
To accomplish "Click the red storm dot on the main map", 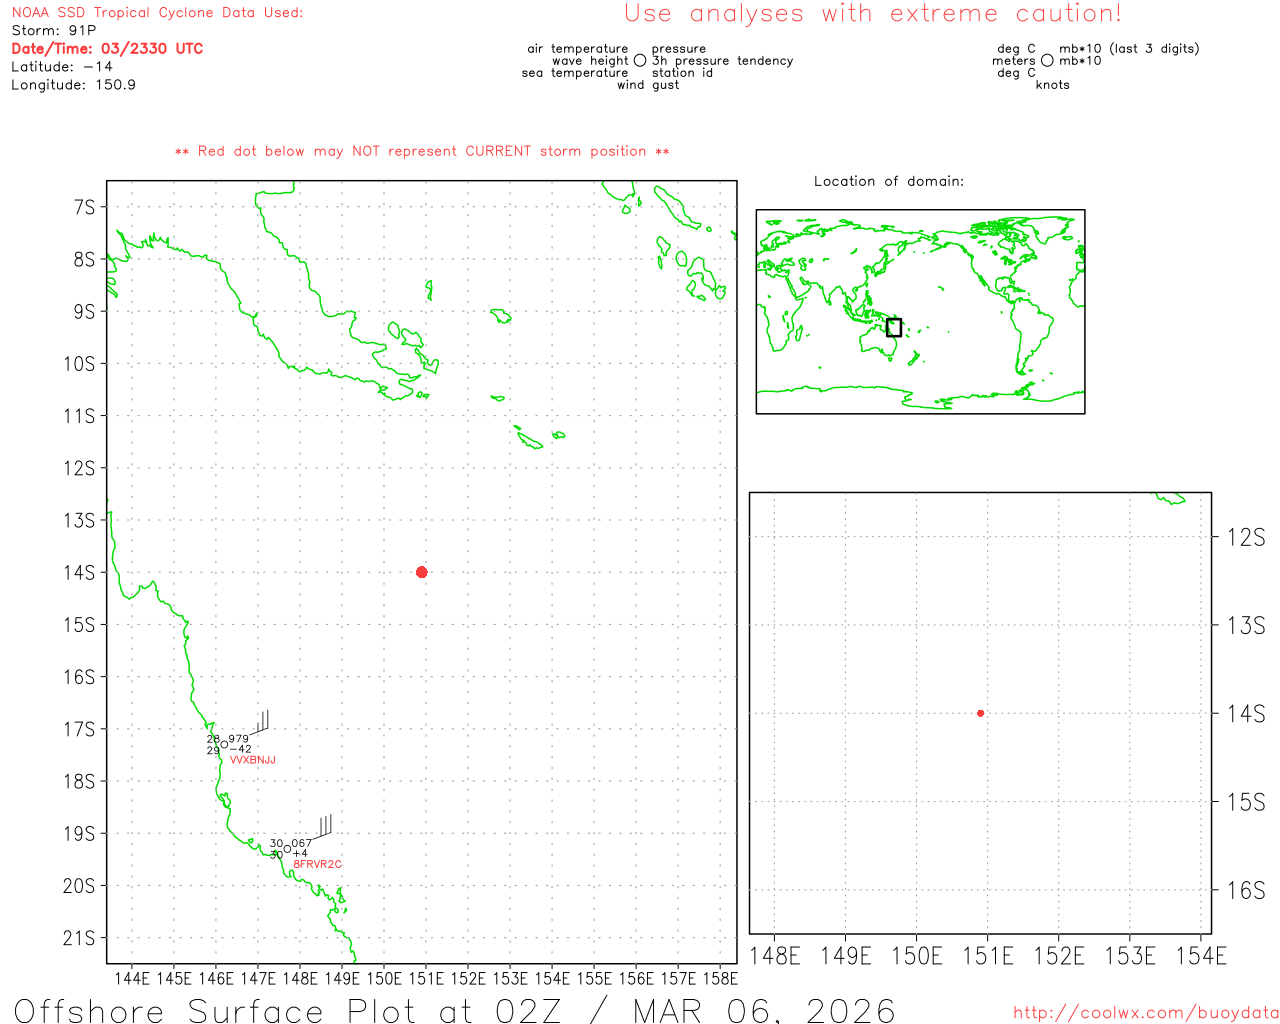I will click(x=421, y=572).
